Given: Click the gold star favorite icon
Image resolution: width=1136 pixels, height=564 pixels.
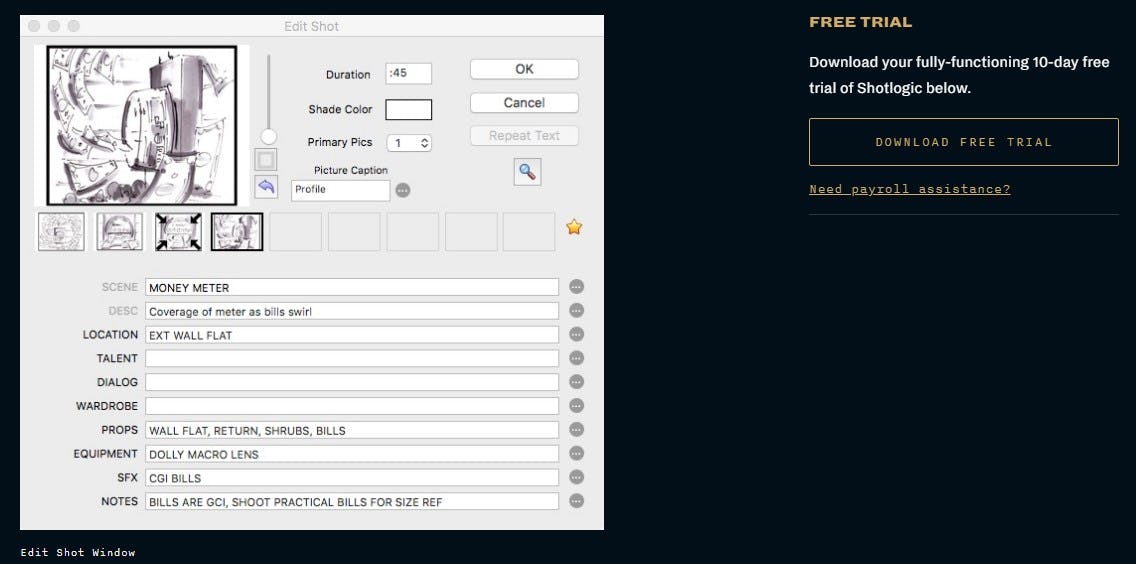Looking at the screenshot, I should (574, 228).
